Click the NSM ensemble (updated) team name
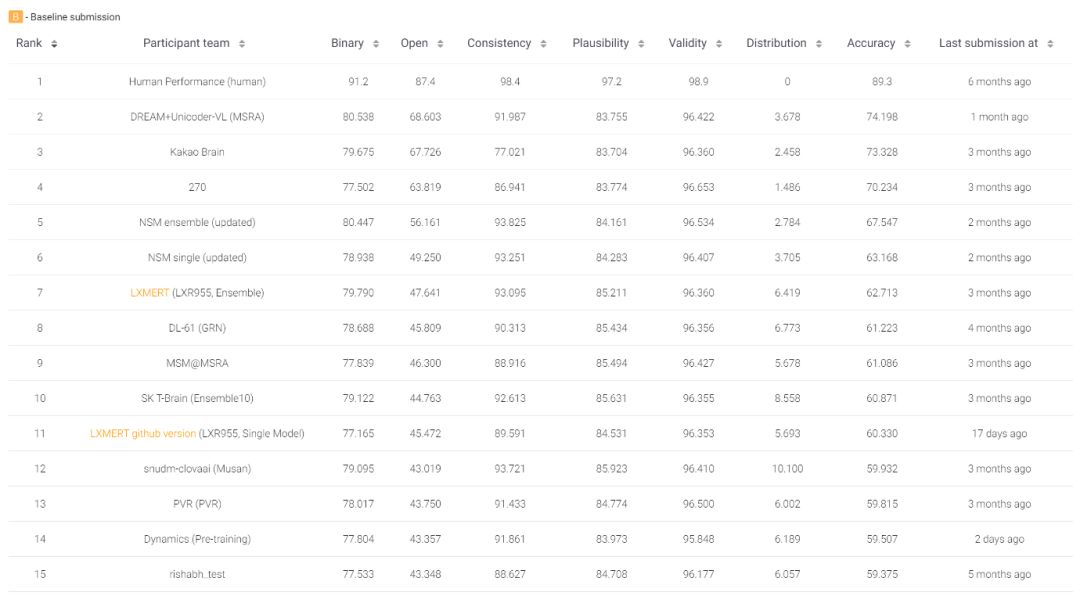1080x596 pixels. point(197,222)
